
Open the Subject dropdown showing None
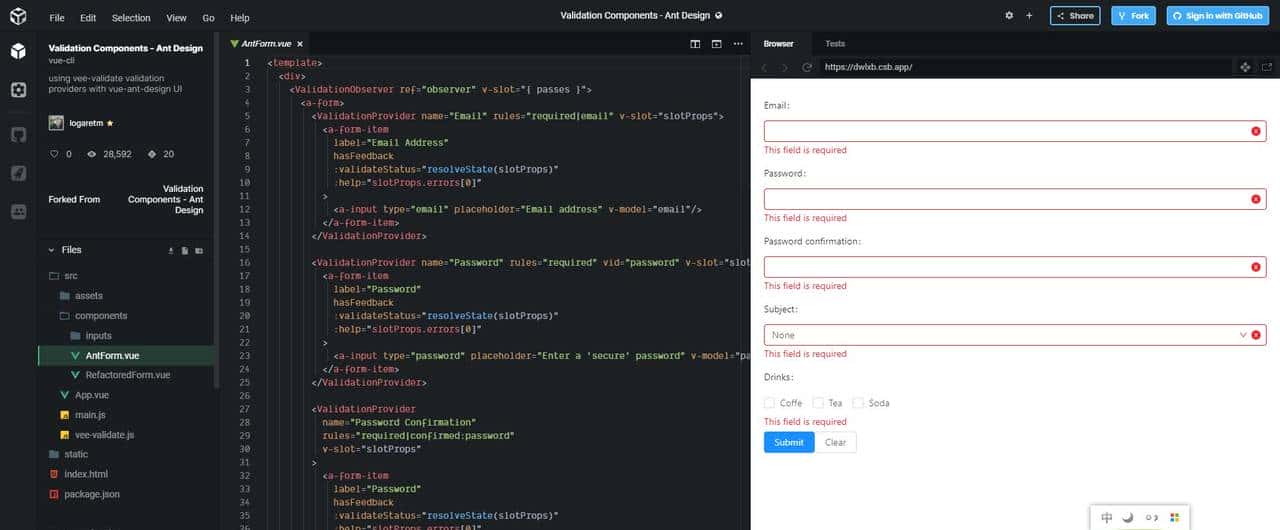click(x=1015, y=335)
